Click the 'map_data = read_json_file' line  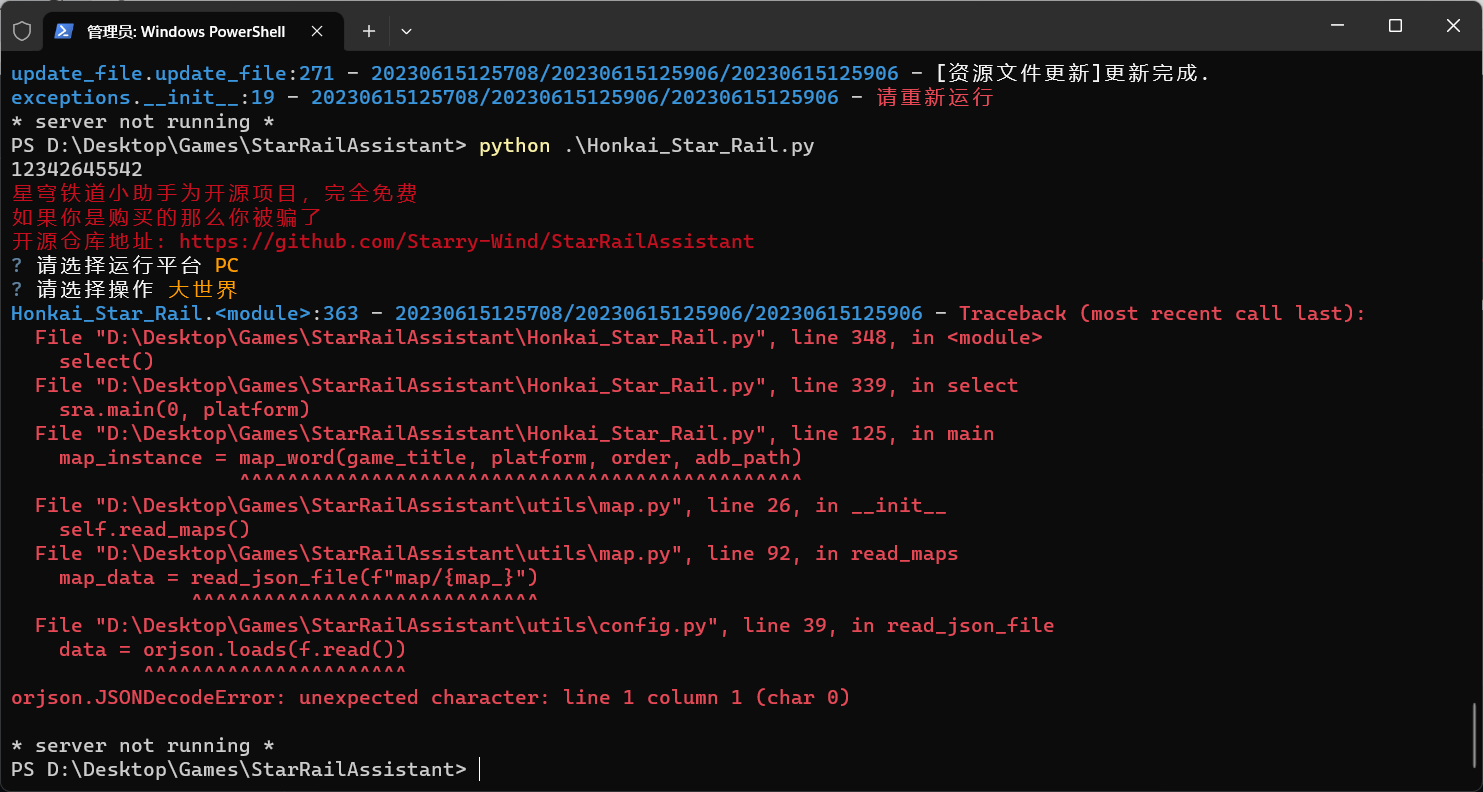(x=299, y=577)
